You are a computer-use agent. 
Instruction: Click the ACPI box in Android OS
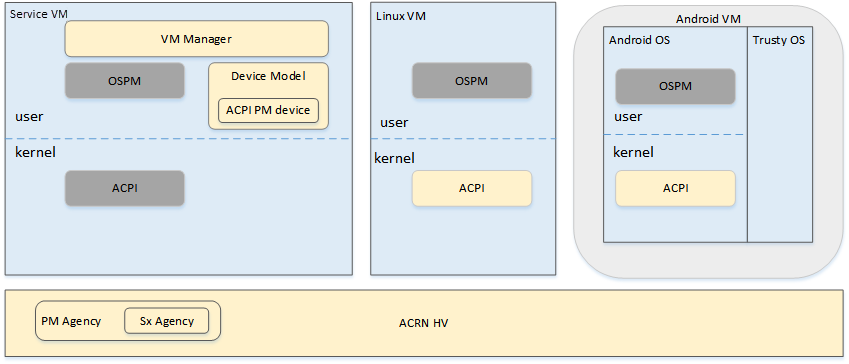(675, 188)
